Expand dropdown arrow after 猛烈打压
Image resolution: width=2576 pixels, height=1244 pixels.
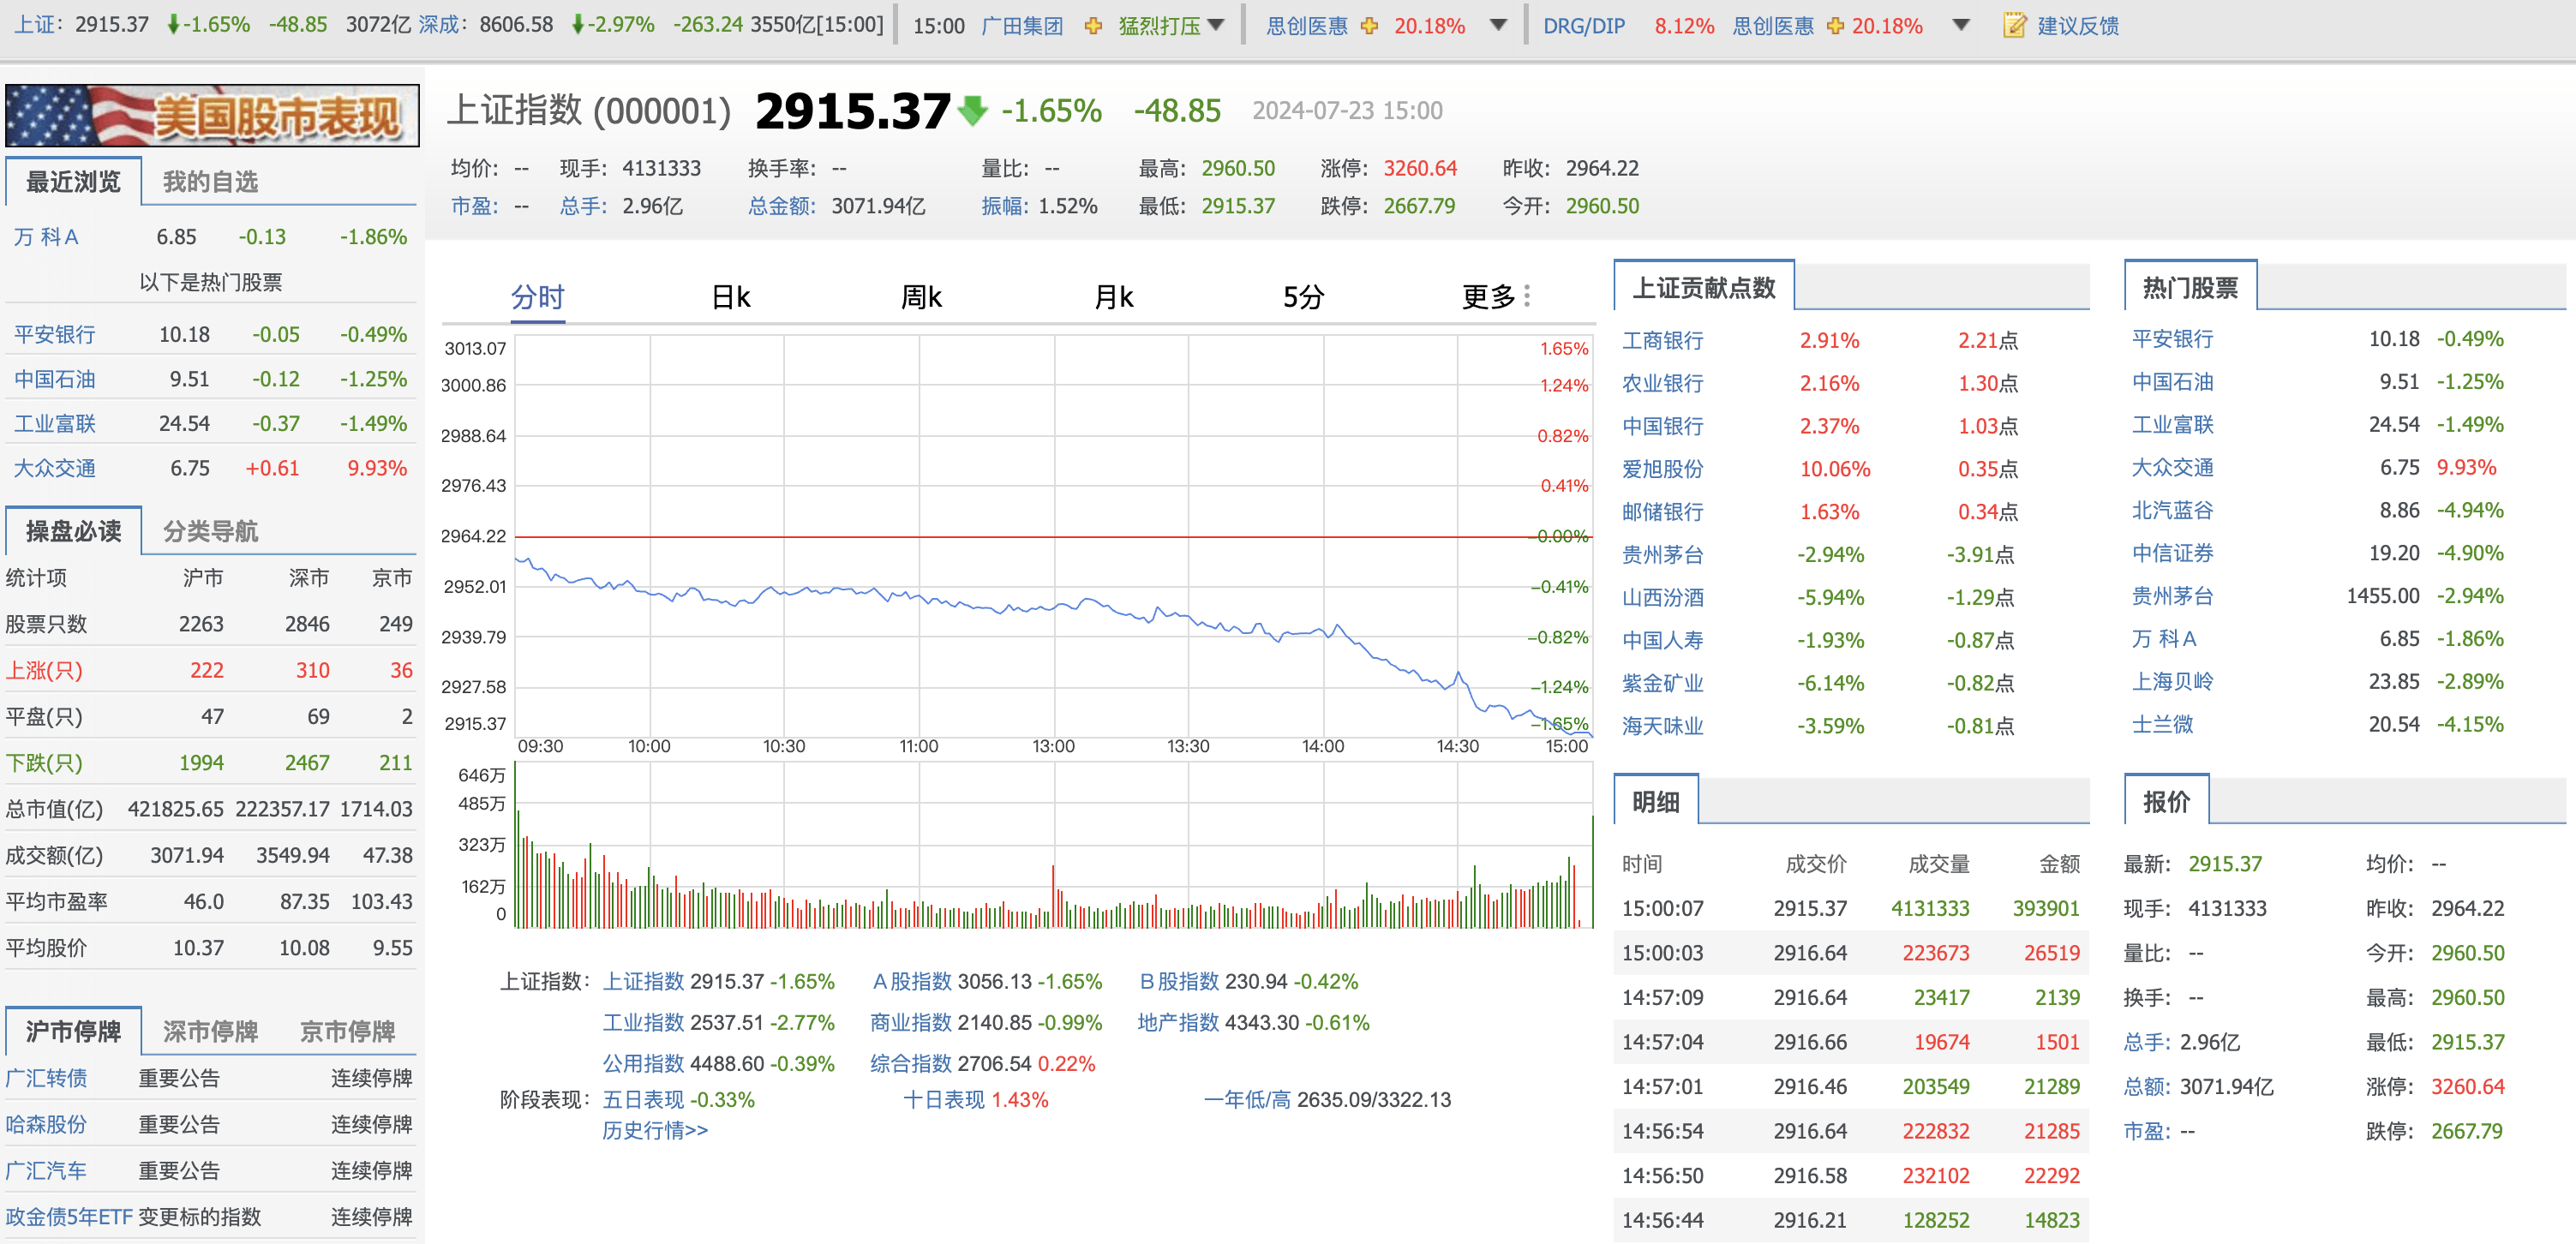click(1216, 25)
